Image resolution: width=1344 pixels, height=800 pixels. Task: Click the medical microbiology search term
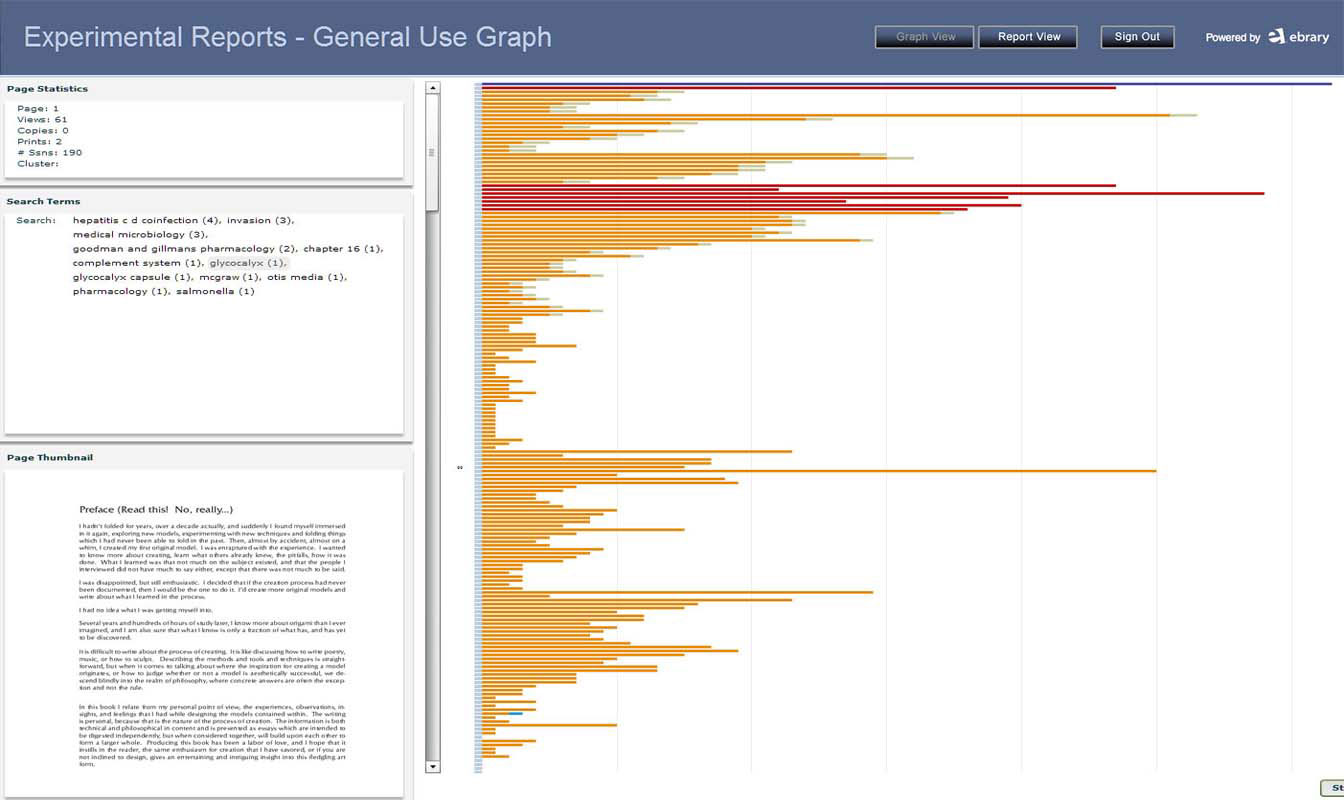click(x=128, y=234)
